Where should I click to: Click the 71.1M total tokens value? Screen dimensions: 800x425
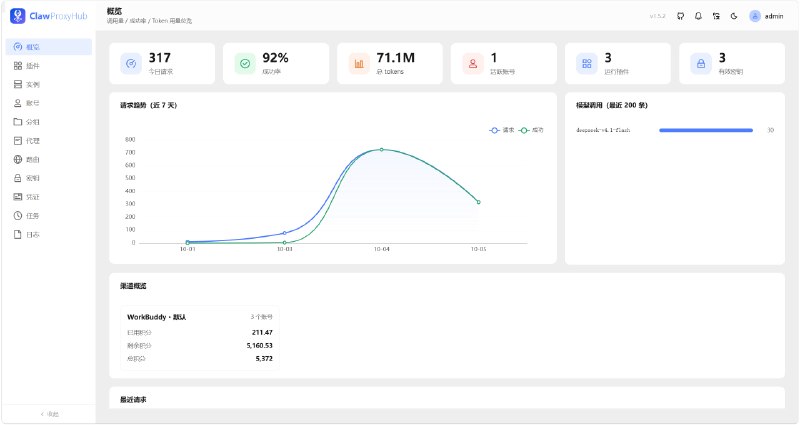pyautogui.click(x=395, y=58)
